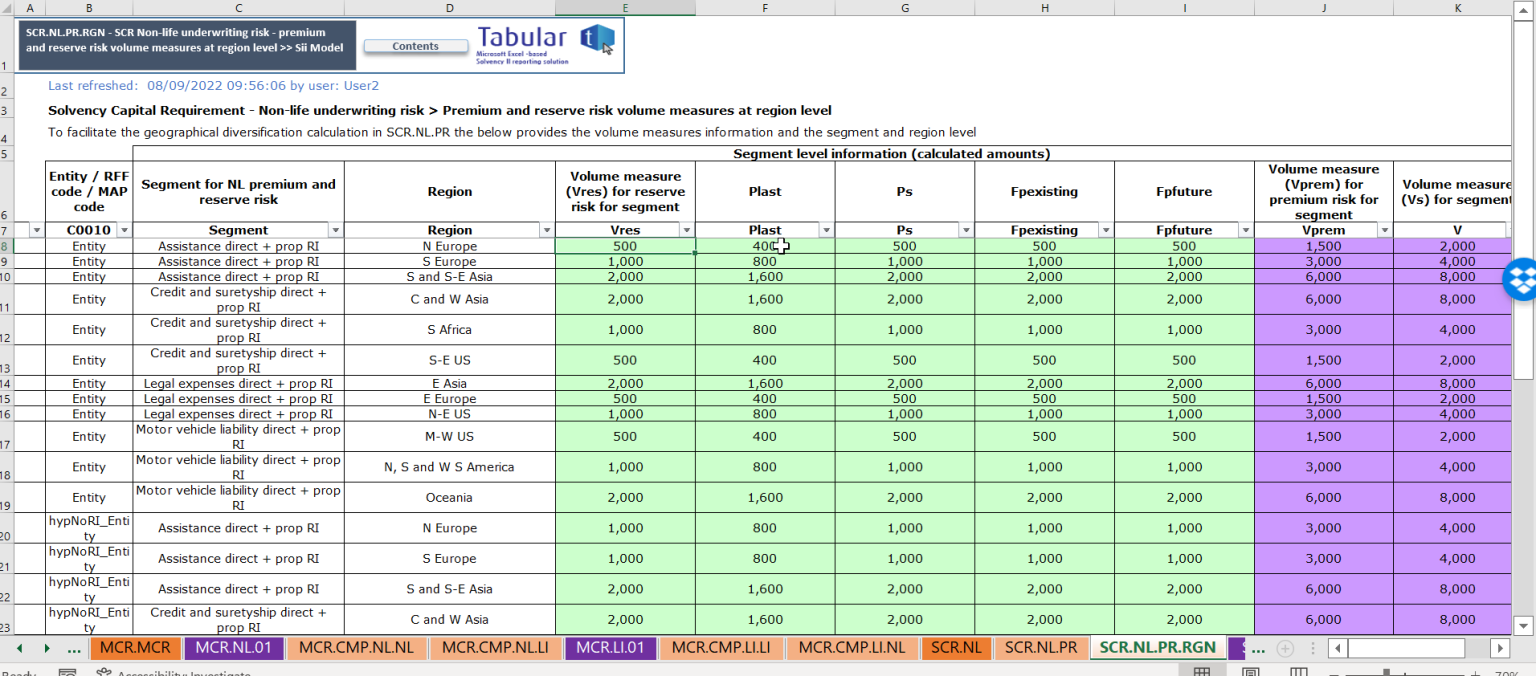Screen dimensions: 1536x676
Task: Open the Segment column filter dropdown
Action: (335, 230)
